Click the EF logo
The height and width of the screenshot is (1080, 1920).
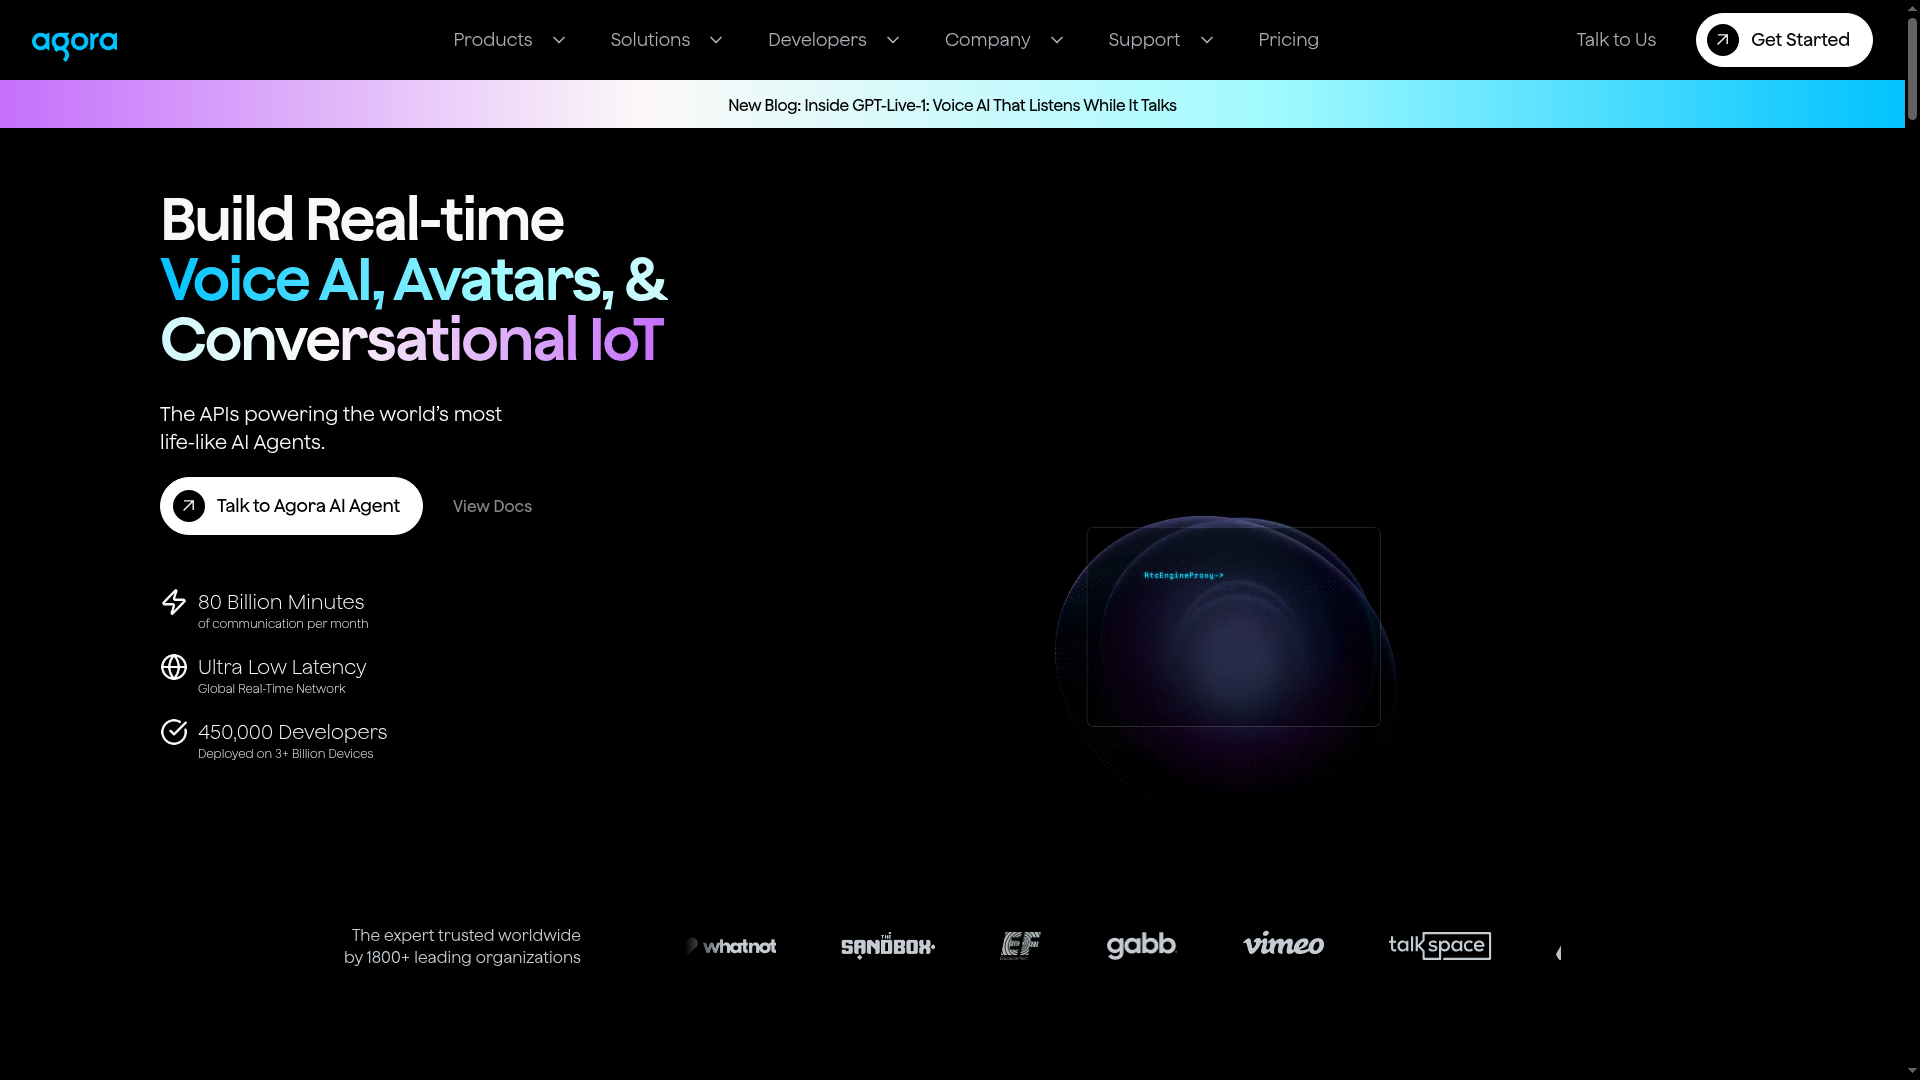(x=1020, y=946)
